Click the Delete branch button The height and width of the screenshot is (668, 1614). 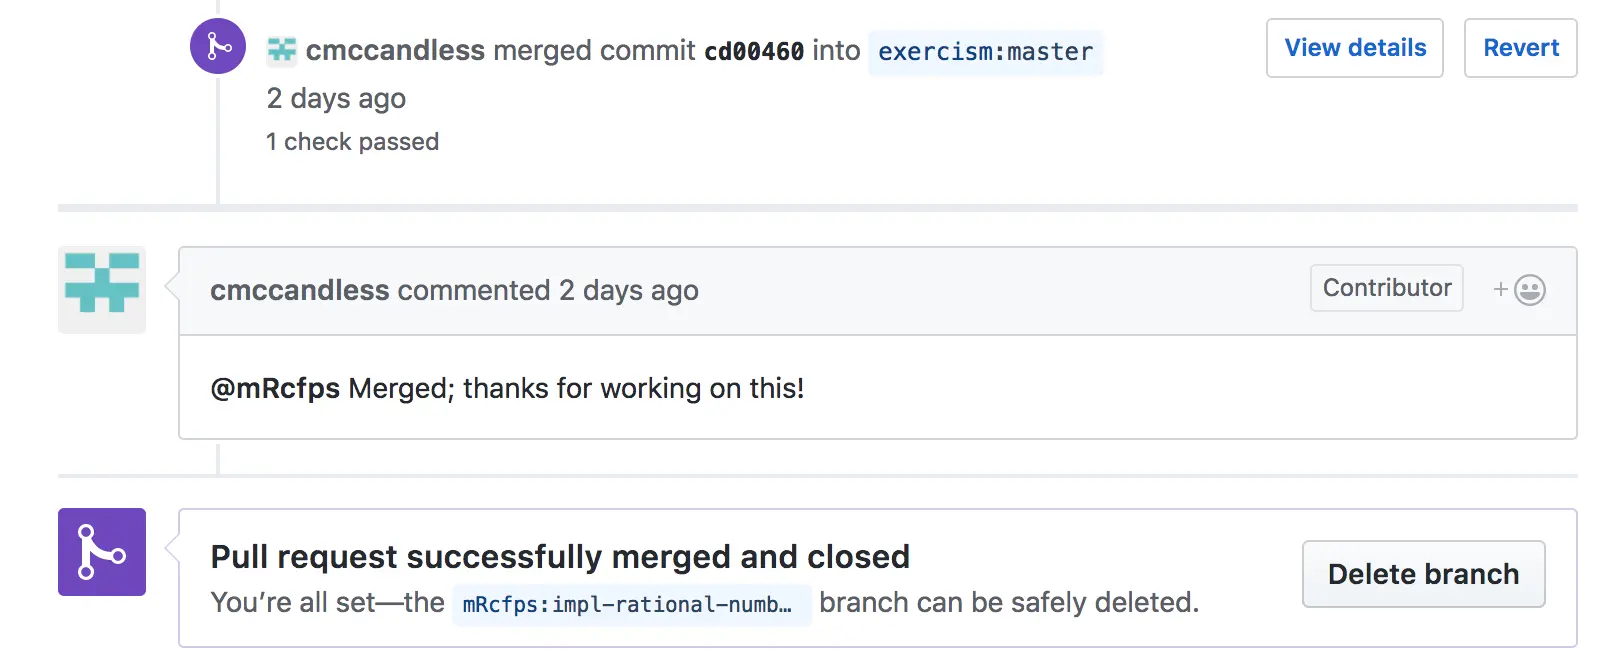coord(1423,574)
